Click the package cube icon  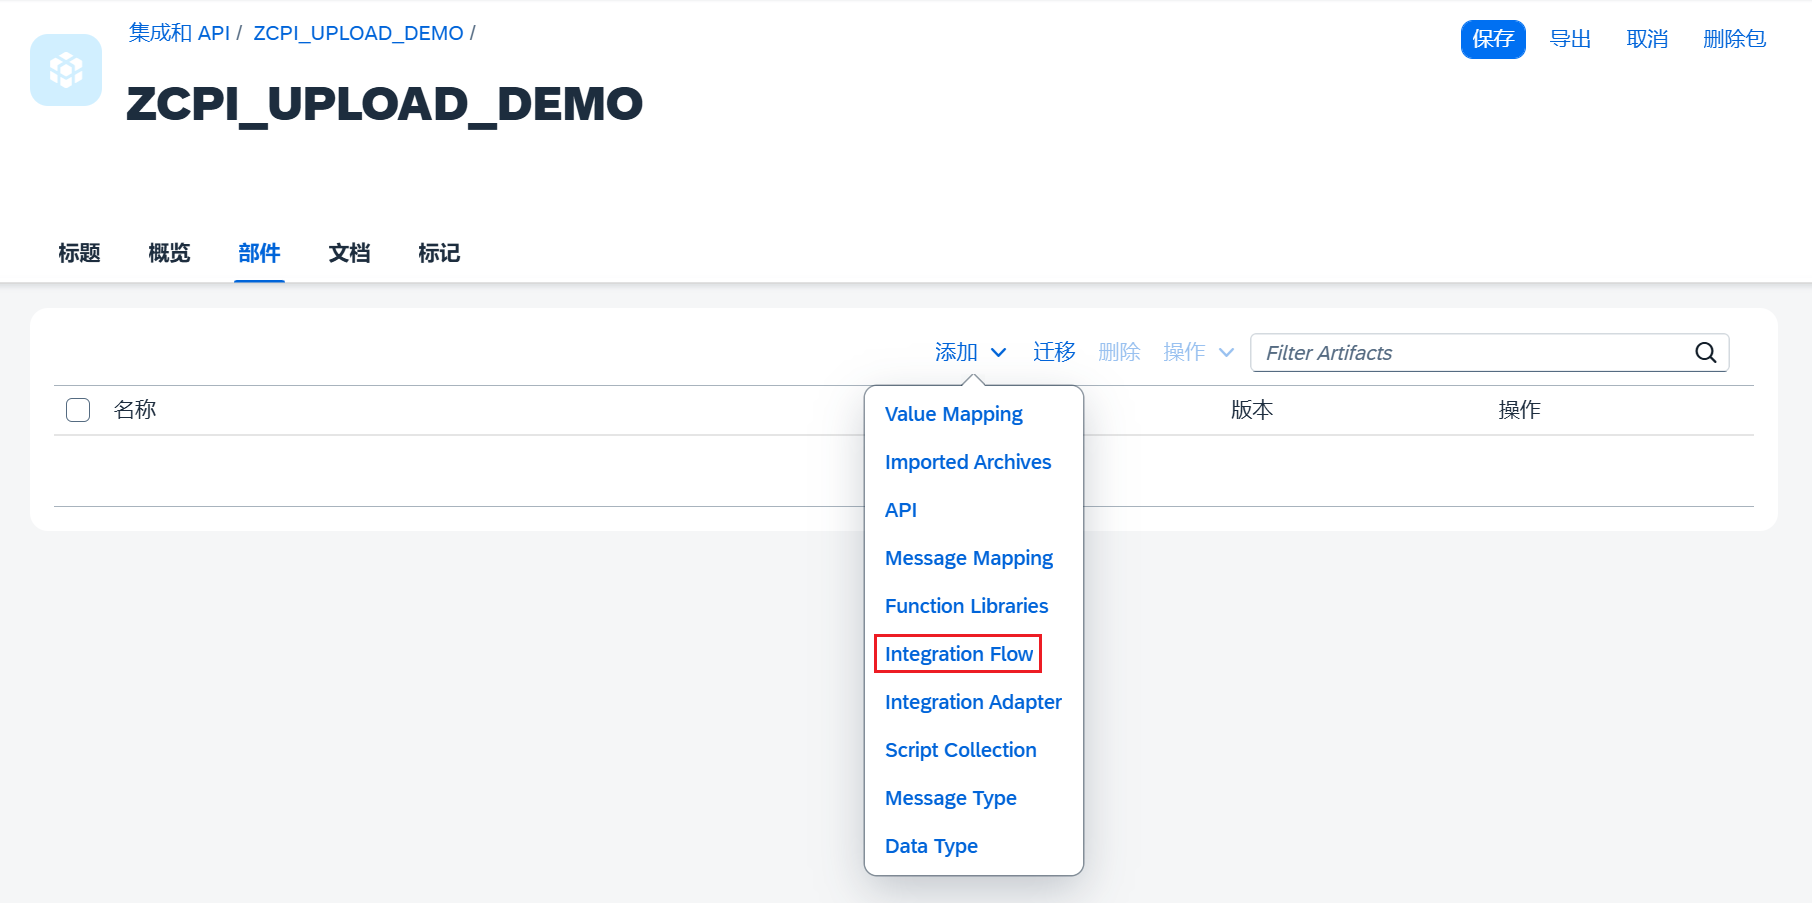tap(66, 70)
